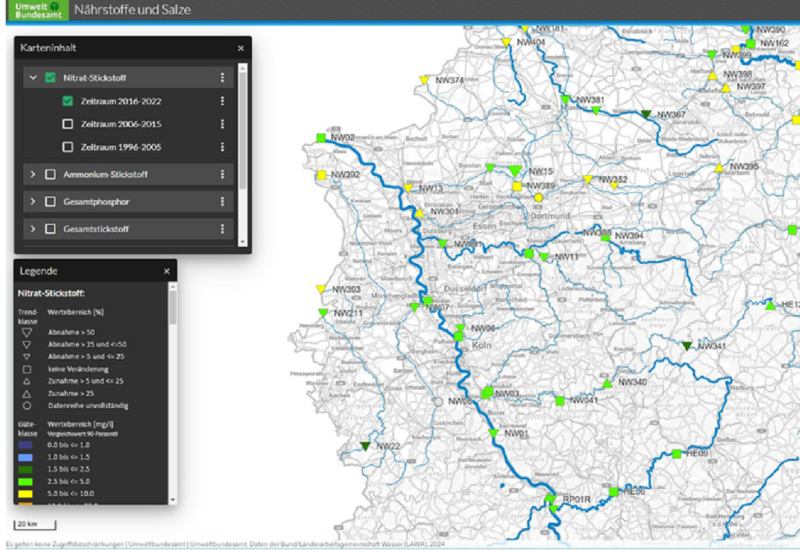This screenshot has height=550, width=800.
Task: Select yellow square marker NW392
Action: (321, 175)
